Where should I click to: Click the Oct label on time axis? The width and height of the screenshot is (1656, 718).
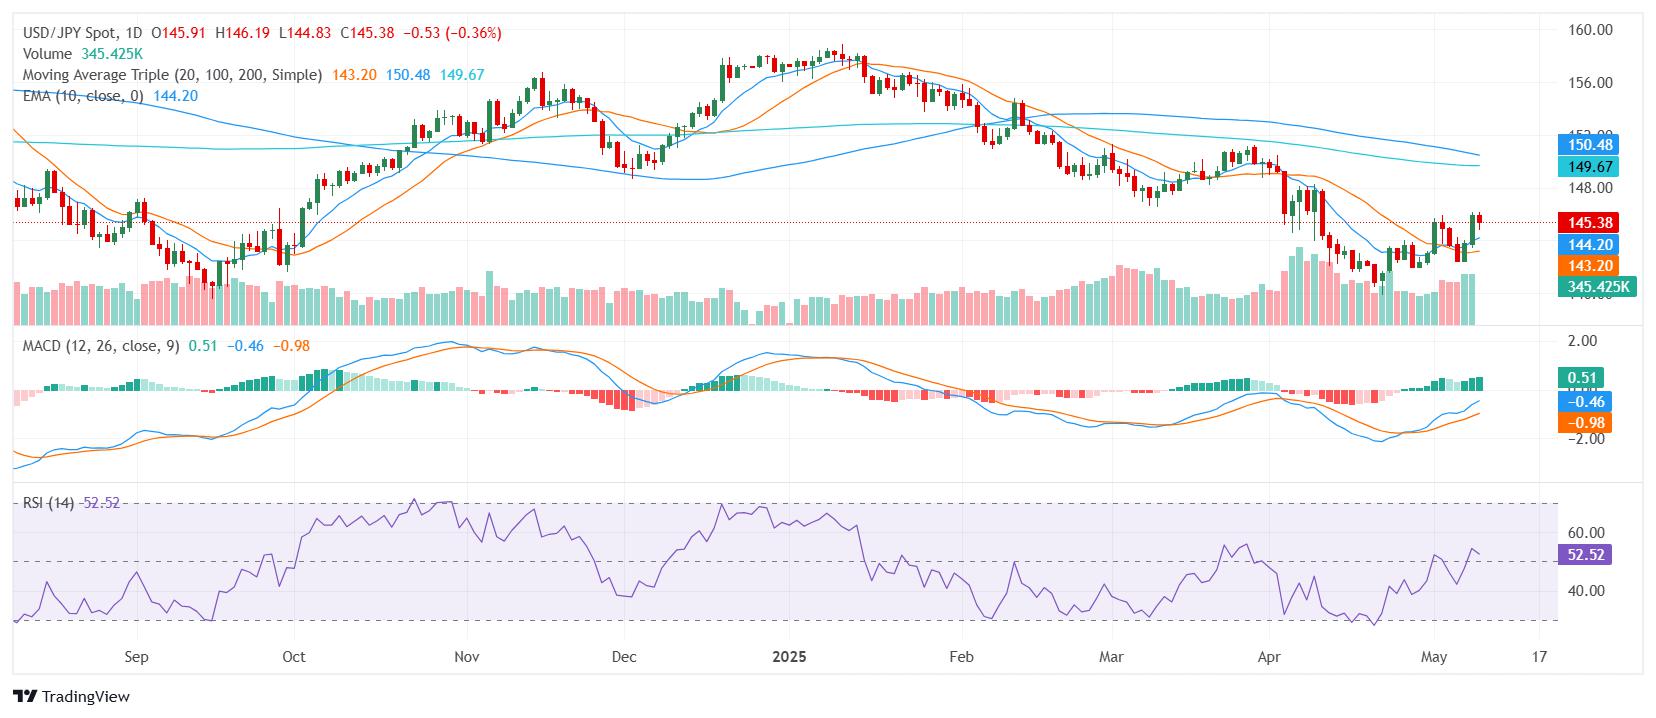click(294, 657)
